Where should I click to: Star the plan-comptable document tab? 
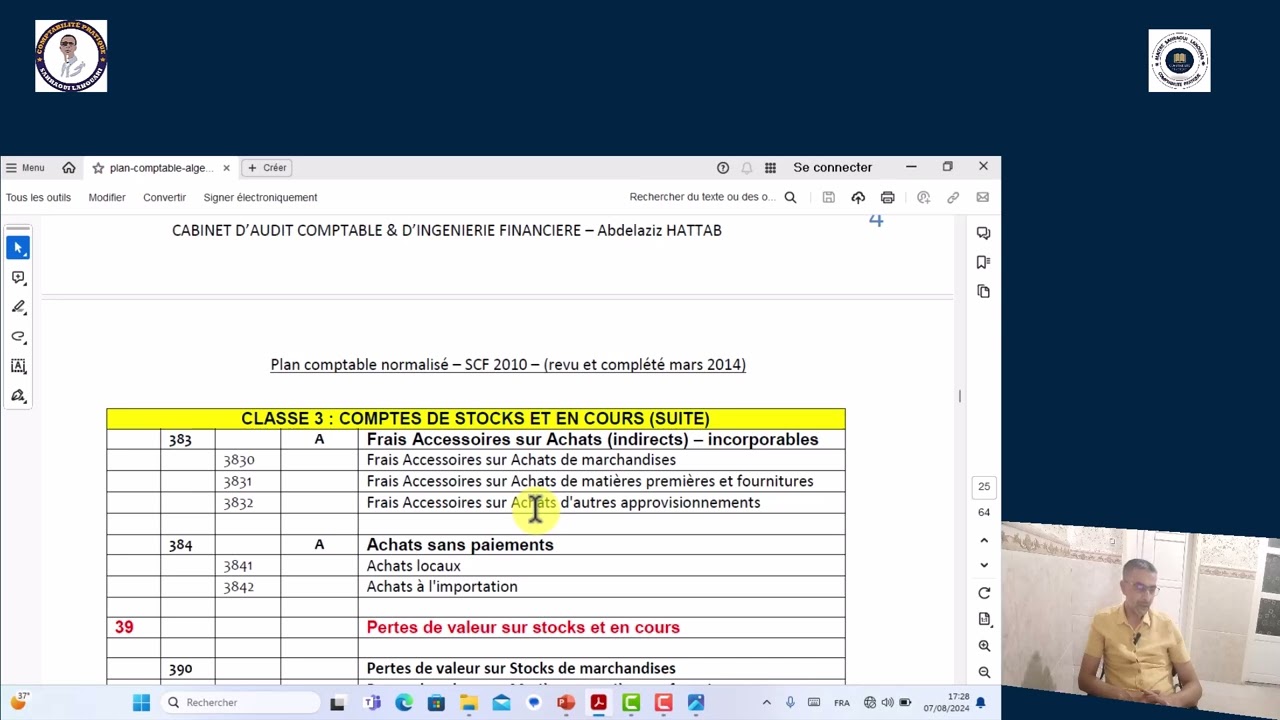tap(98, 168)
